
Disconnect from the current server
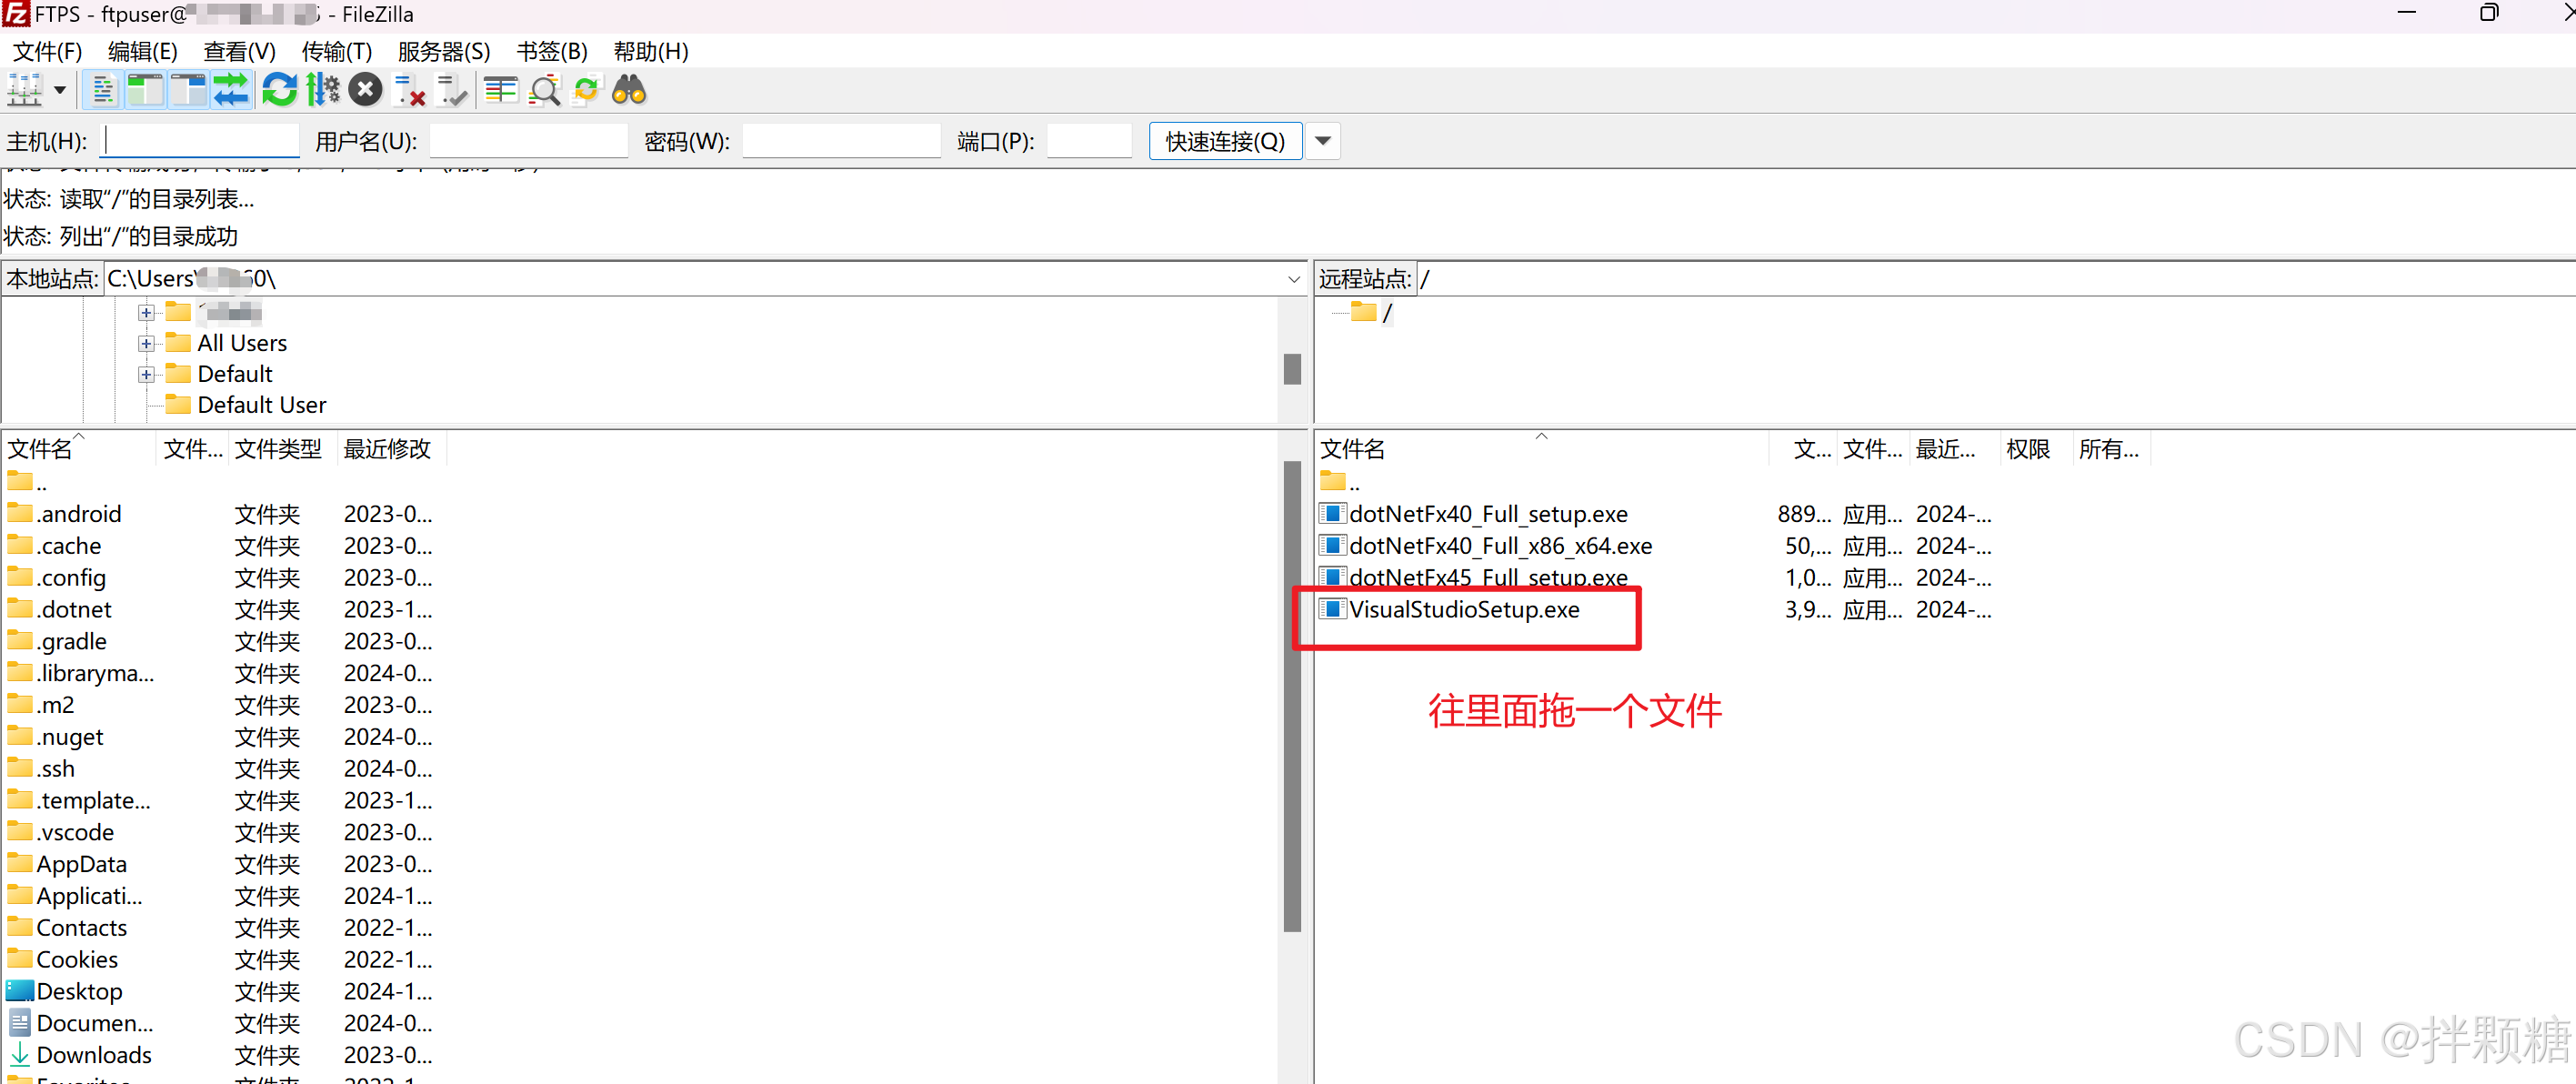(x=410, y=91)
